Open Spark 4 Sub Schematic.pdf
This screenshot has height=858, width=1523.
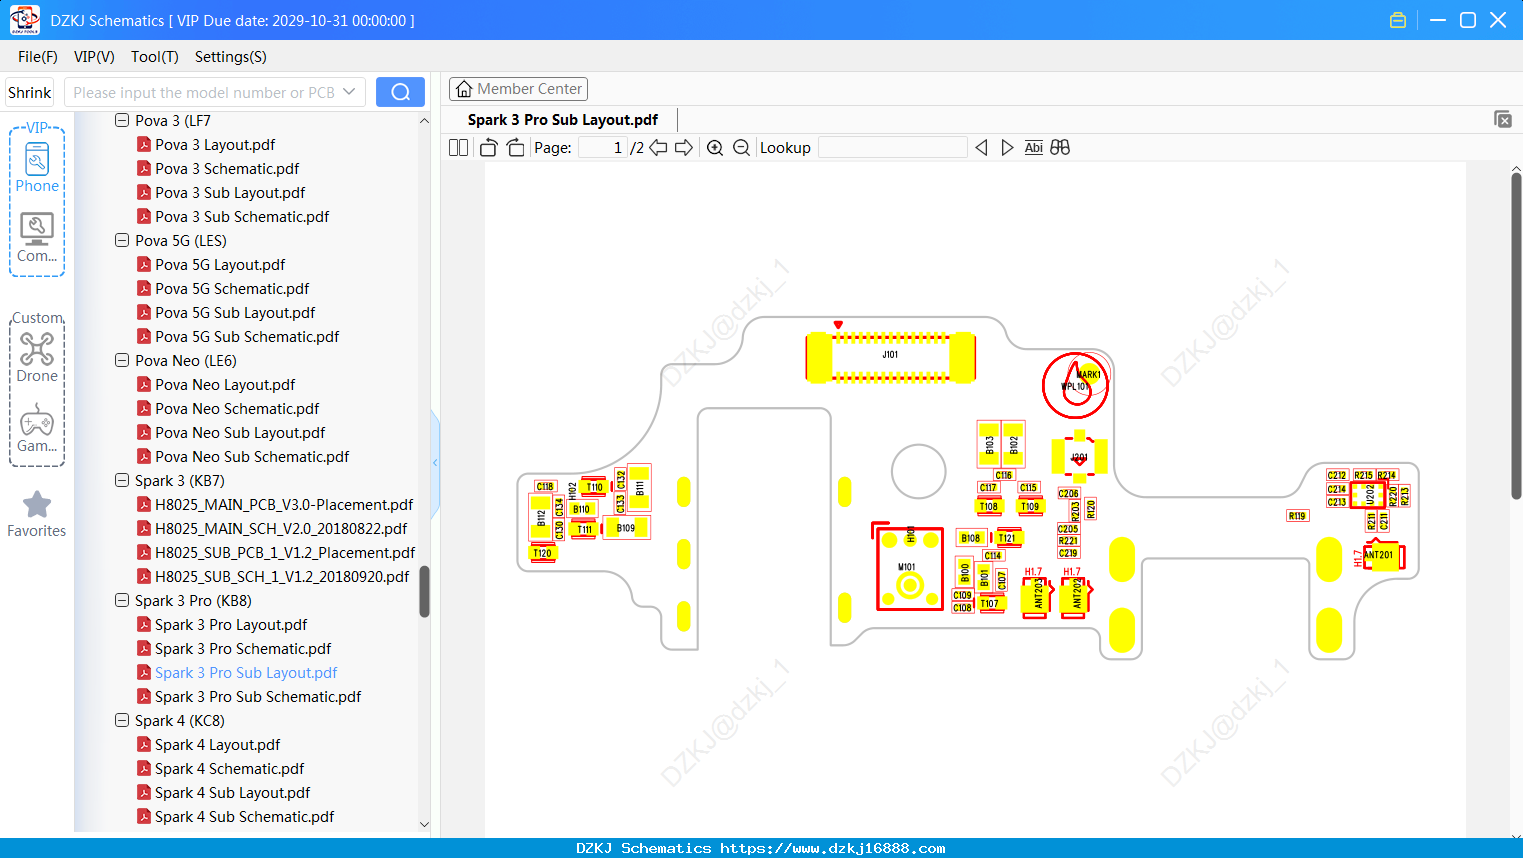pyautogui.click(x=244, y=817)
